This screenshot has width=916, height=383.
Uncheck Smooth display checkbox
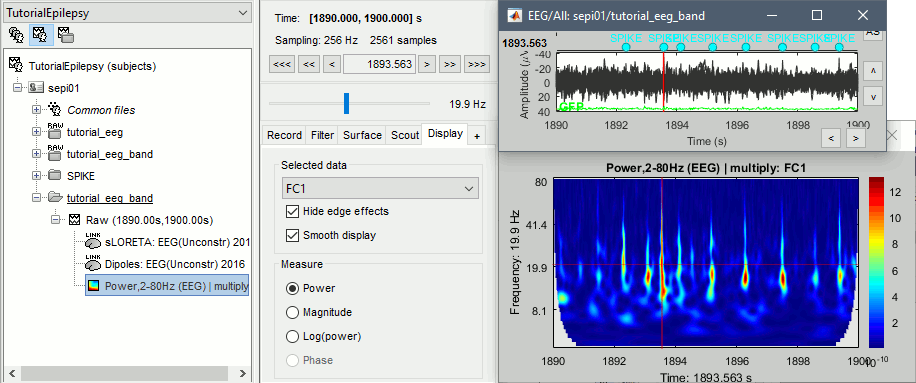(292, 236)
